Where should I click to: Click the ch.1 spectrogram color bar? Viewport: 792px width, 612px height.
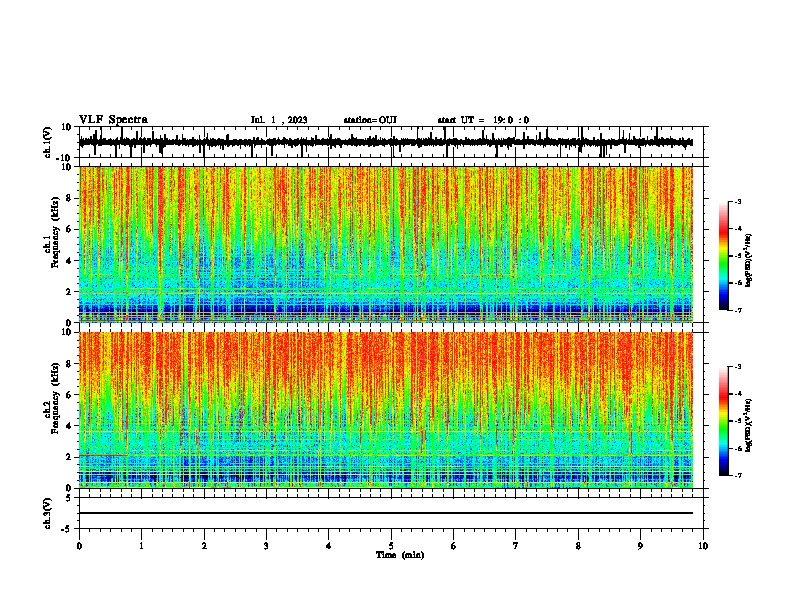coord(723,256)
